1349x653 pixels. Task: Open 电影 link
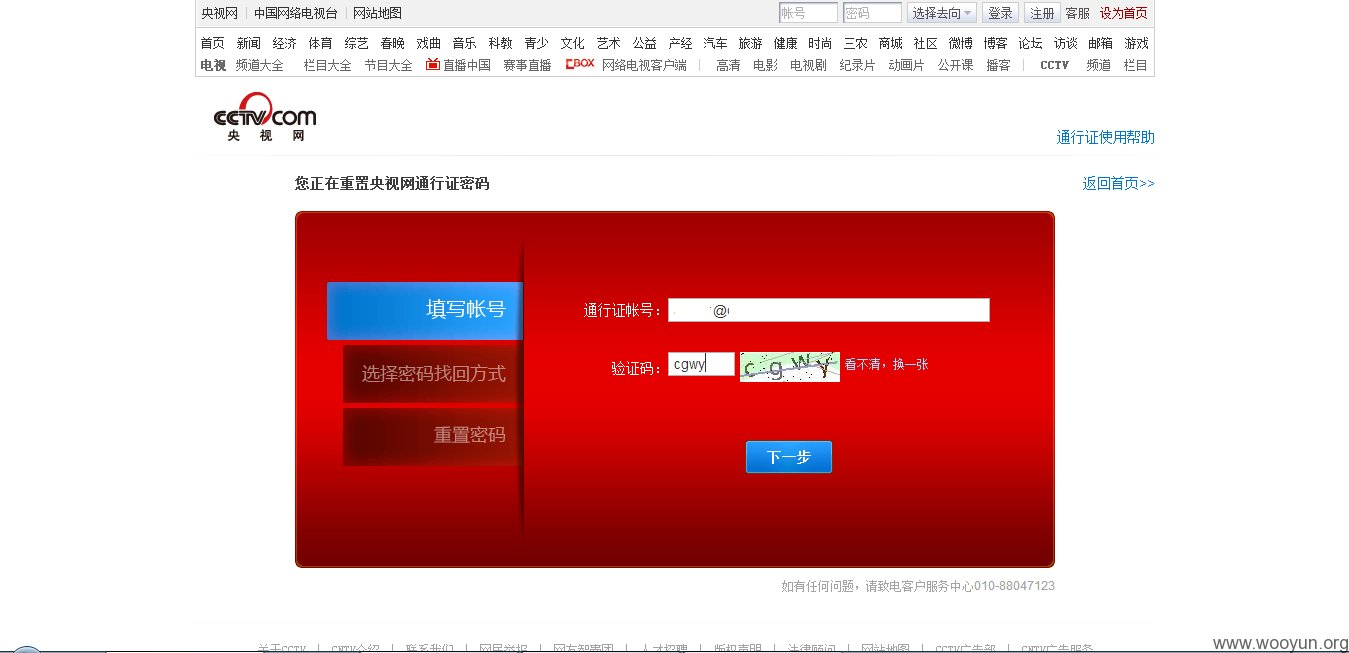coord(765,65)
